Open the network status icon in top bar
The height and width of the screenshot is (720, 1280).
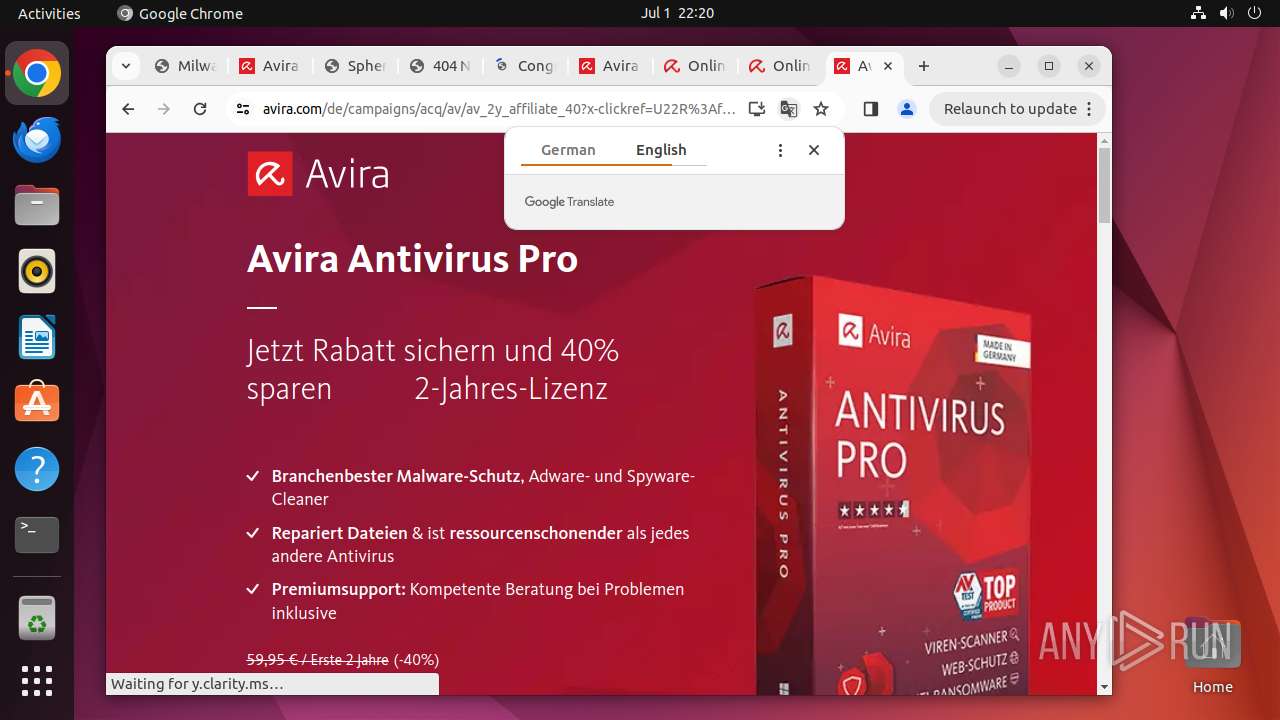pyautogui.click(x=1199, y=13)
